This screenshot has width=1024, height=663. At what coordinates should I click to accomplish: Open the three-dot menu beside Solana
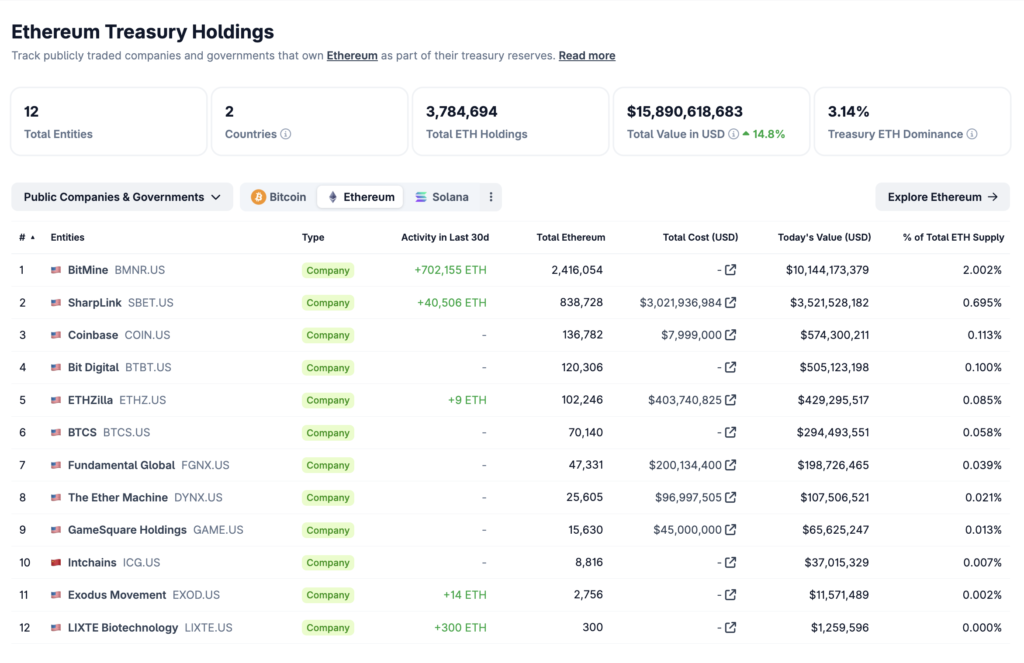[x=490, y=197]
